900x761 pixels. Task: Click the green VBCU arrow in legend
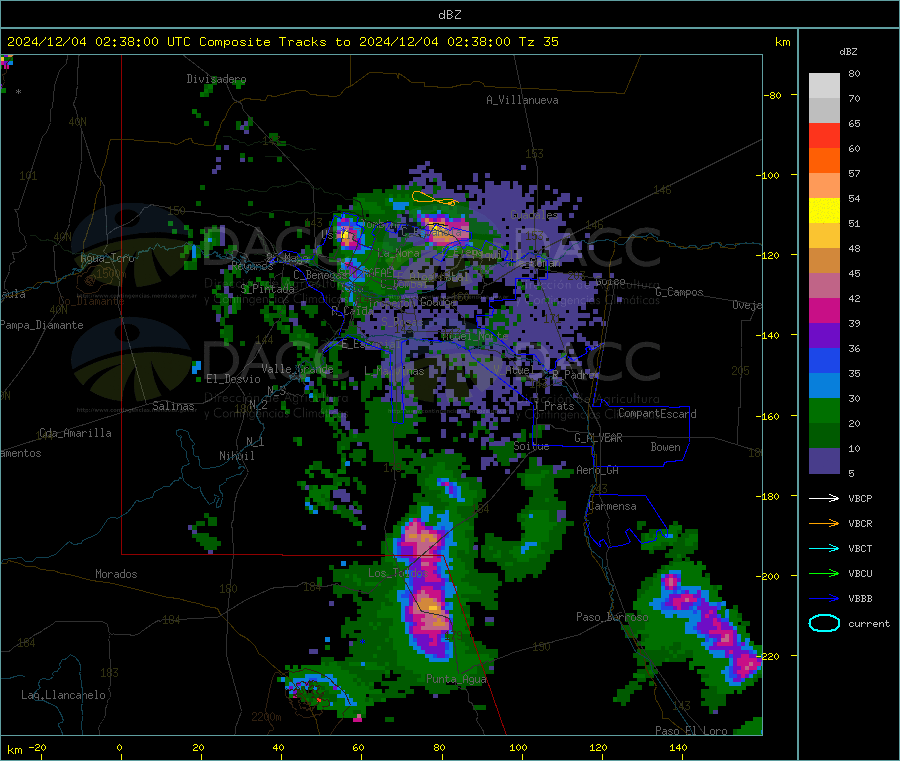pyautogui.click(x=824, y=573)
